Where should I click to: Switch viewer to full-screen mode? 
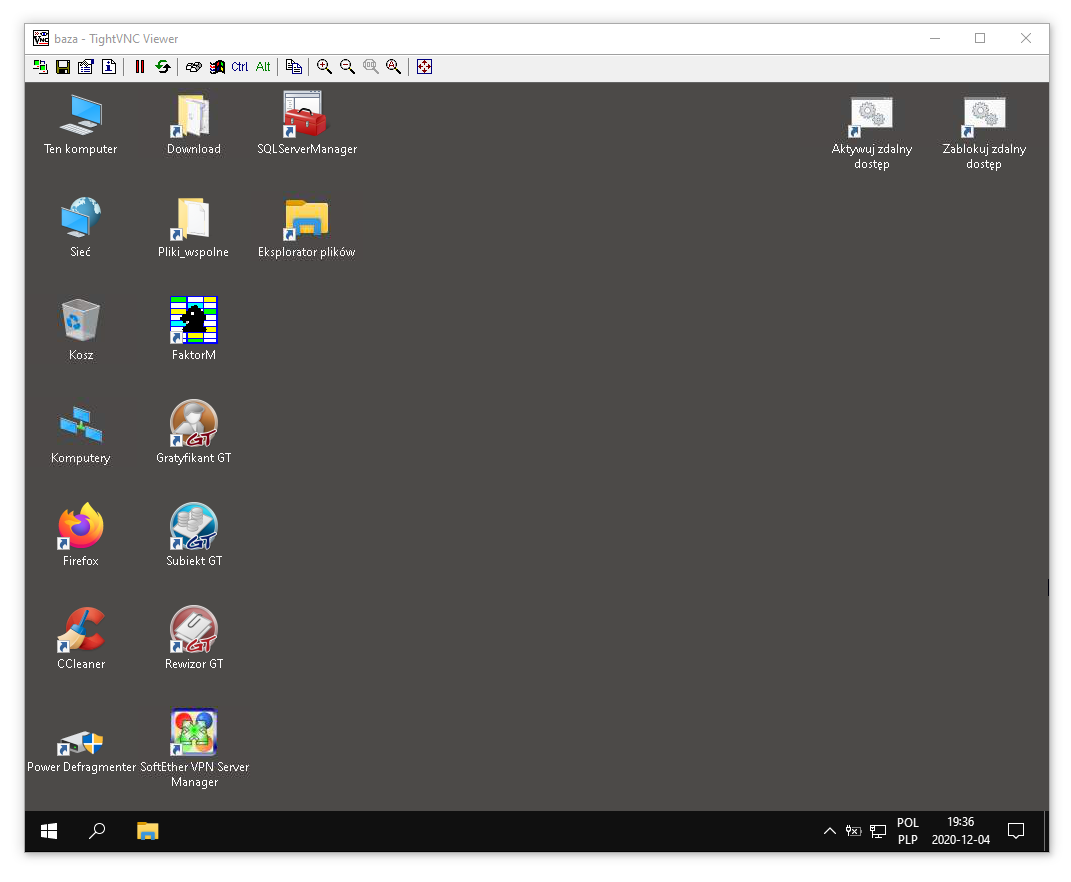click(x=424, y=67)
